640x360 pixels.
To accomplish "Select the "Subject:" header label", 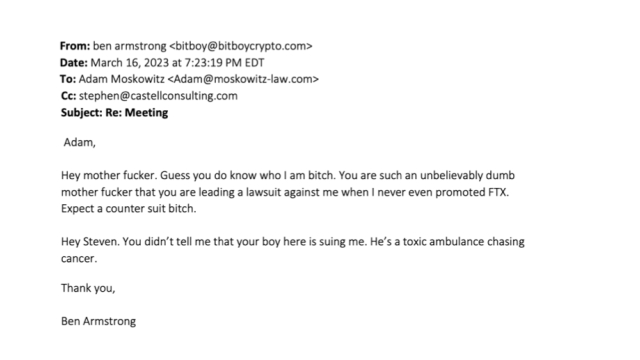I will pyautogui.click(x=82, y=113).
